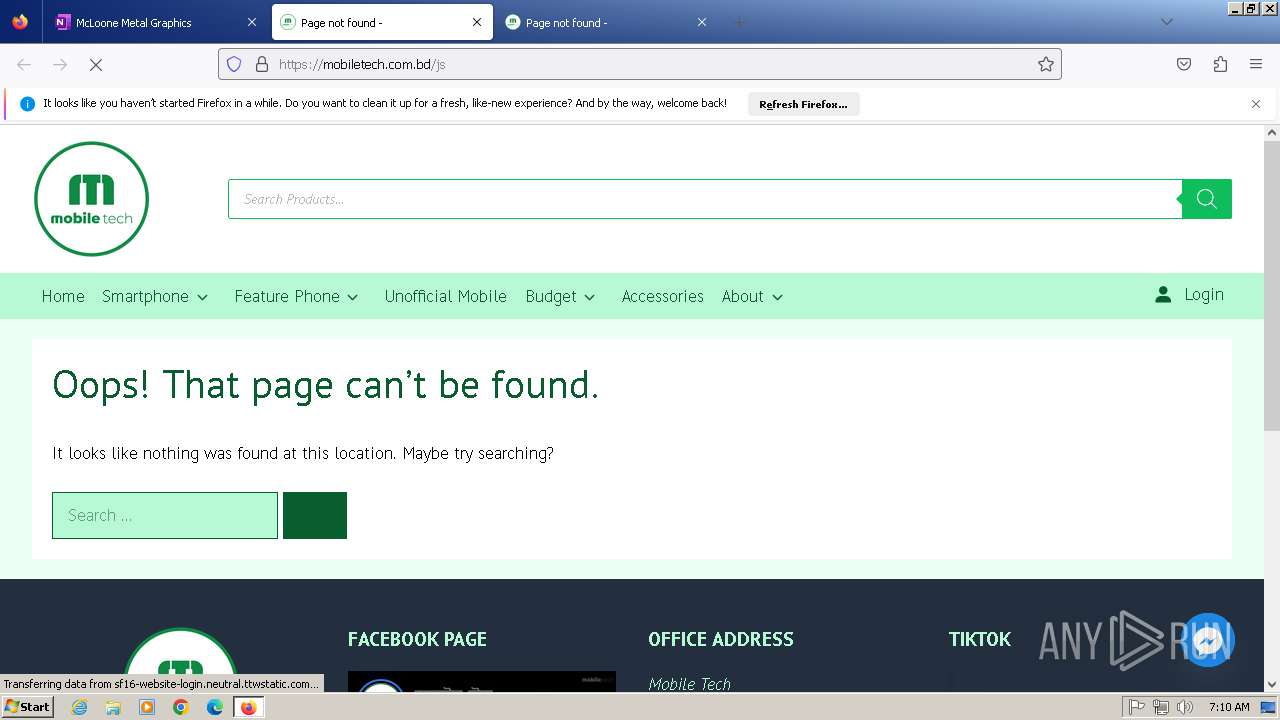Launch Chrome from taskbar
This screenshot has width=1280, height=720.
coord(181,707)
